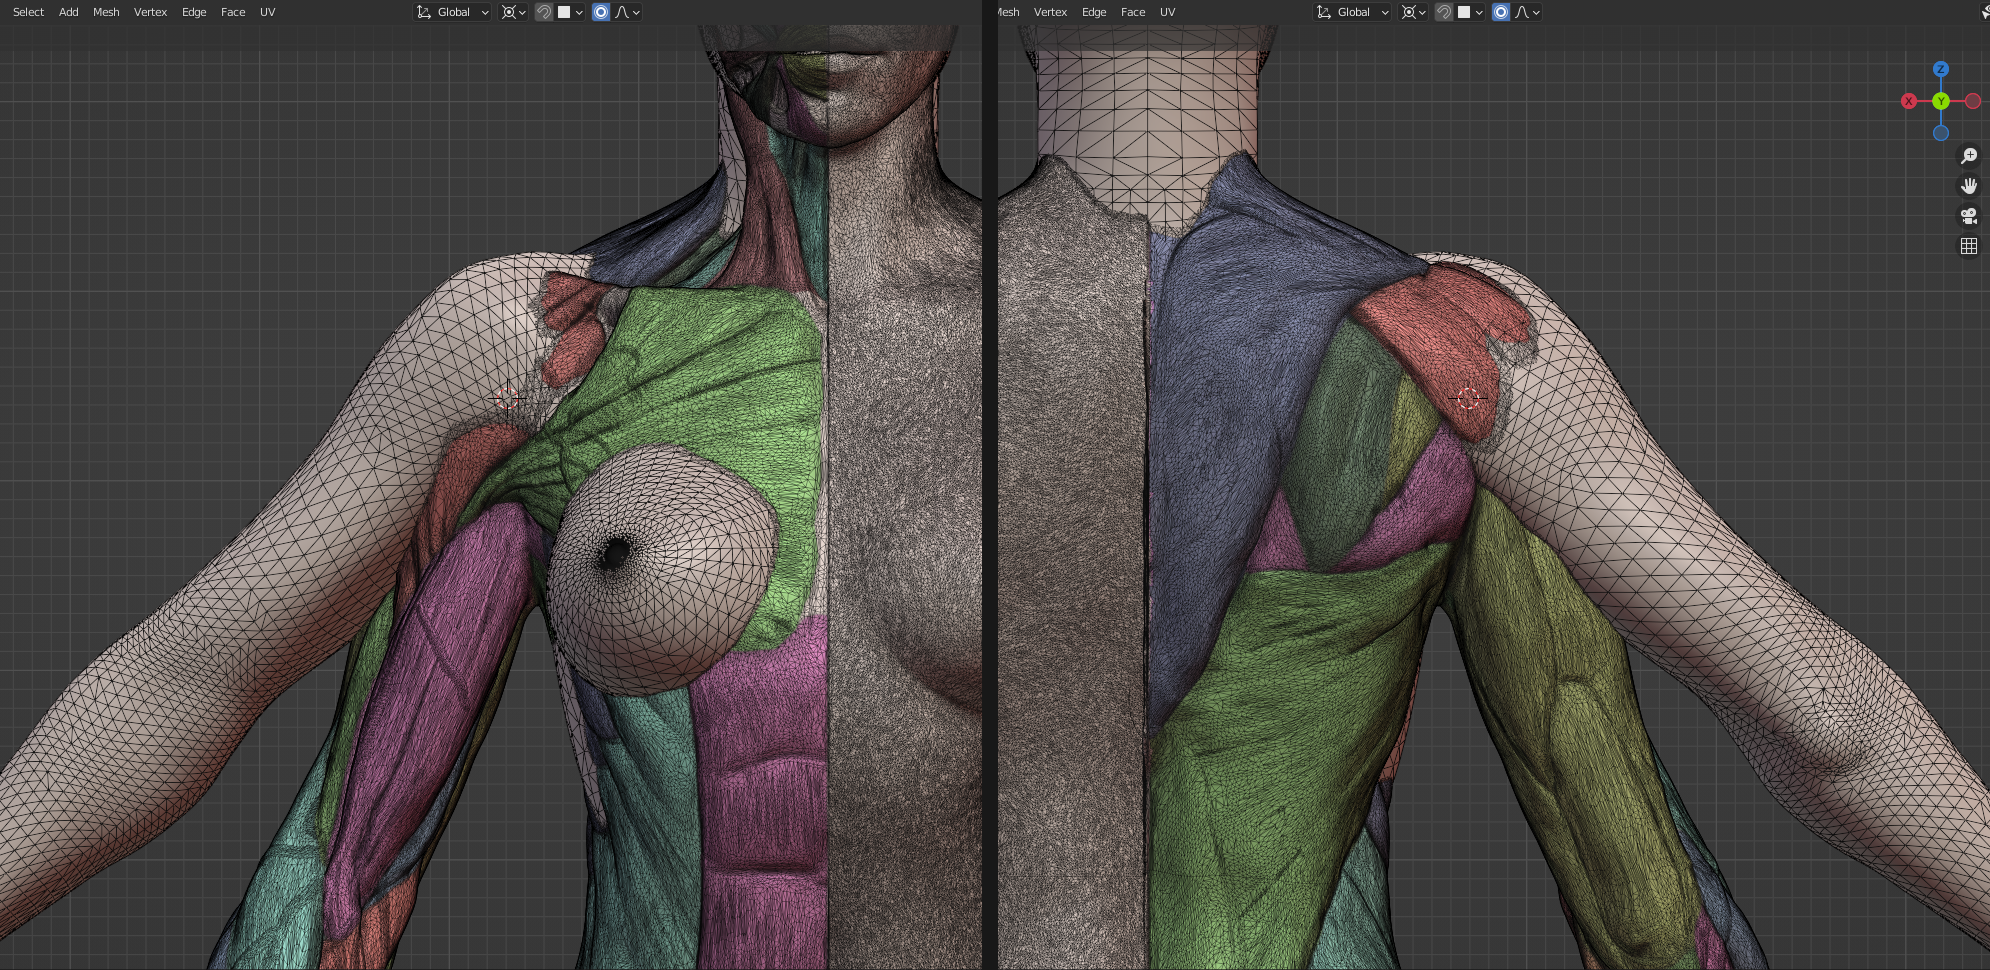Toggle camera view with the camera icon
The width and height of the screenshot is (1990, 970).
[1969, 216]
